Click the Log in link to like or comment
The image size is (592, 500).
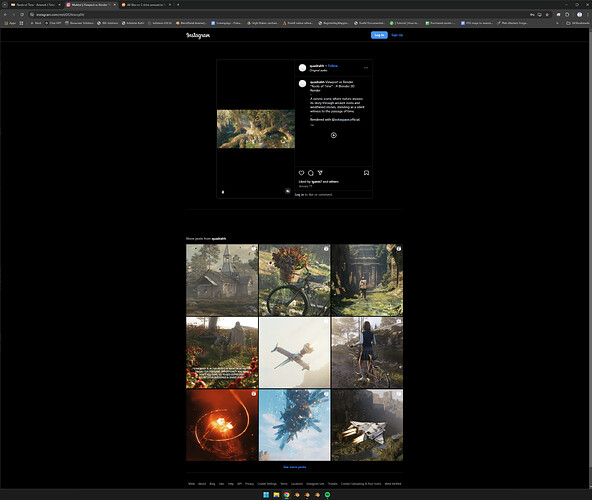coord(299,194)
